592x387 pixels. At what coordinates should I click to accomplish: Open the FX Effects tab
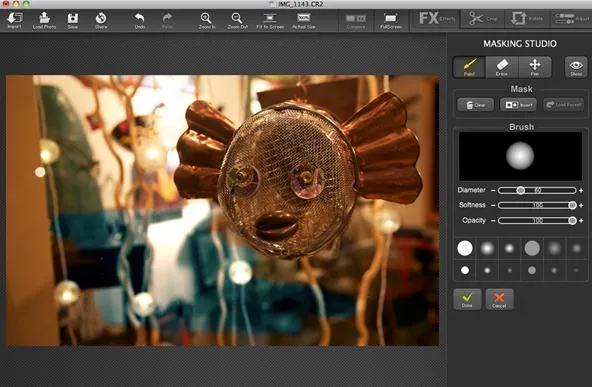coord(437,19)
